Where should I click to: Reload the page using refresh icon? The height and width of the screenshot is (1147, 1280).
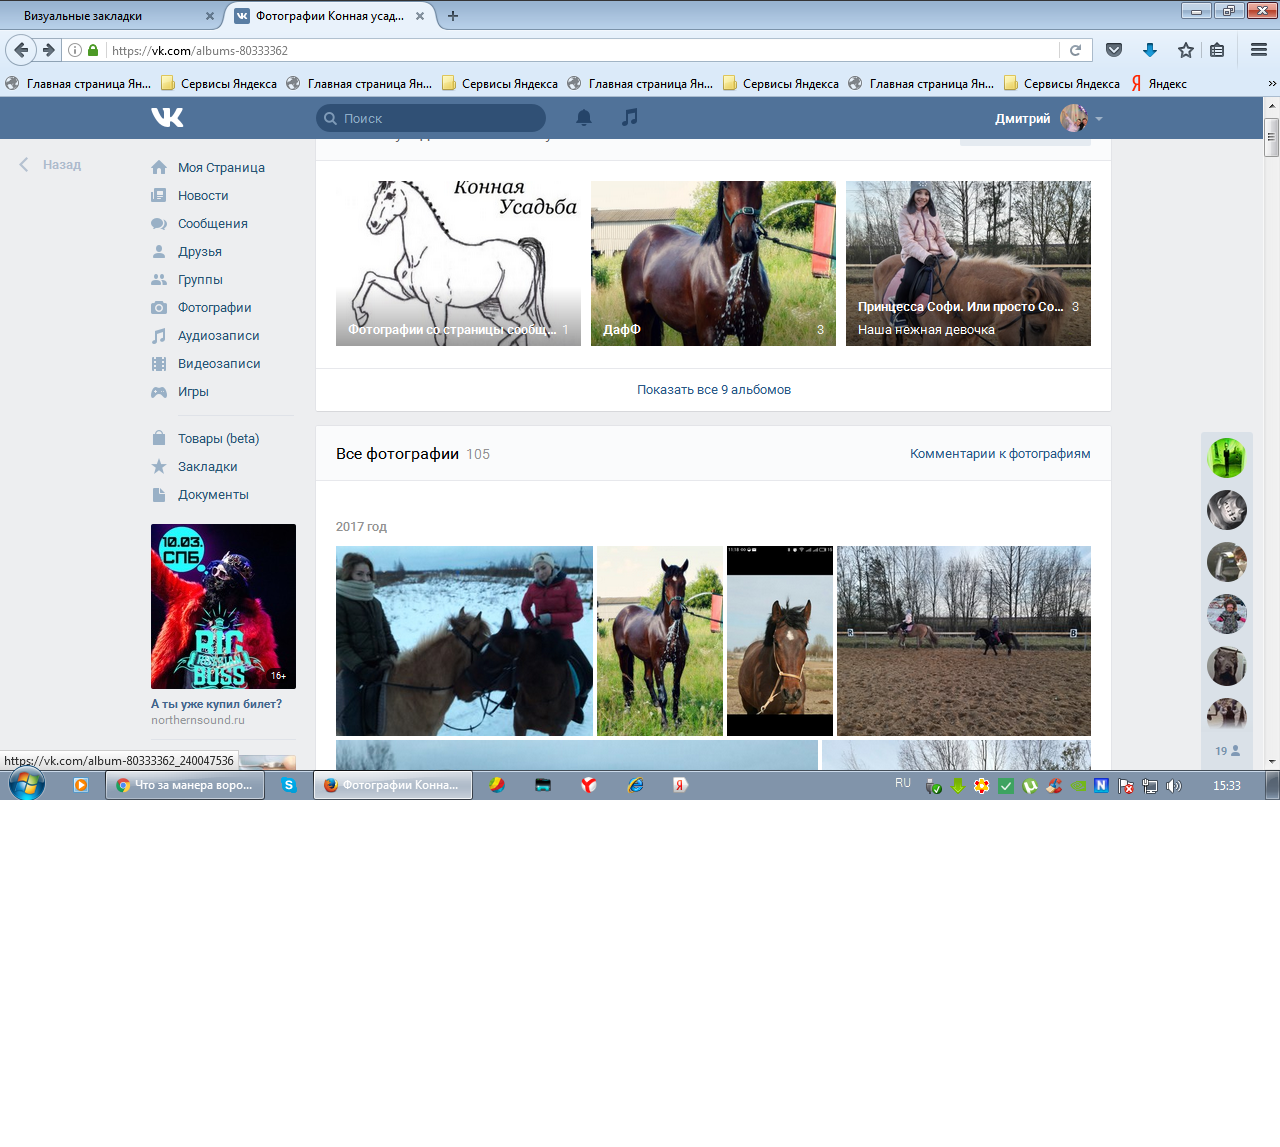tap(1076, 50)
